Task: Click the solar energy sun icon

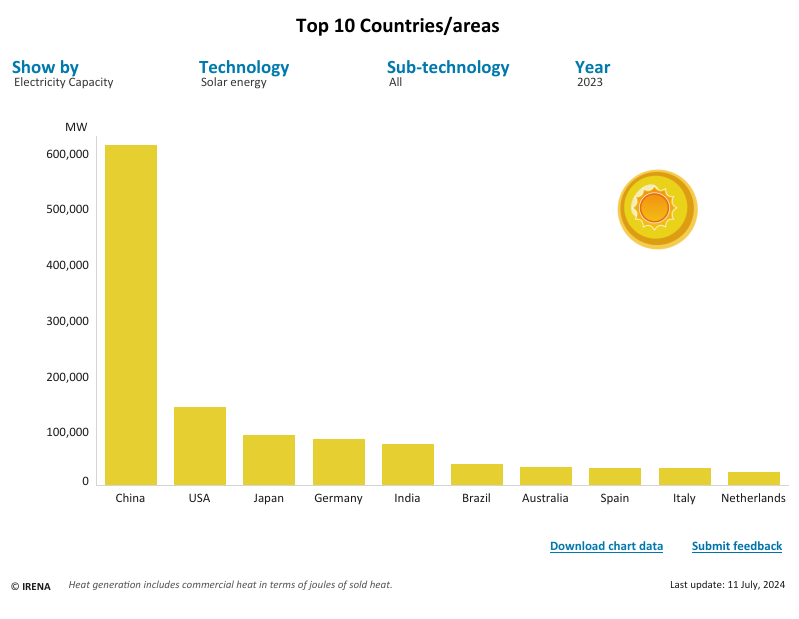Action: (656, 209)
